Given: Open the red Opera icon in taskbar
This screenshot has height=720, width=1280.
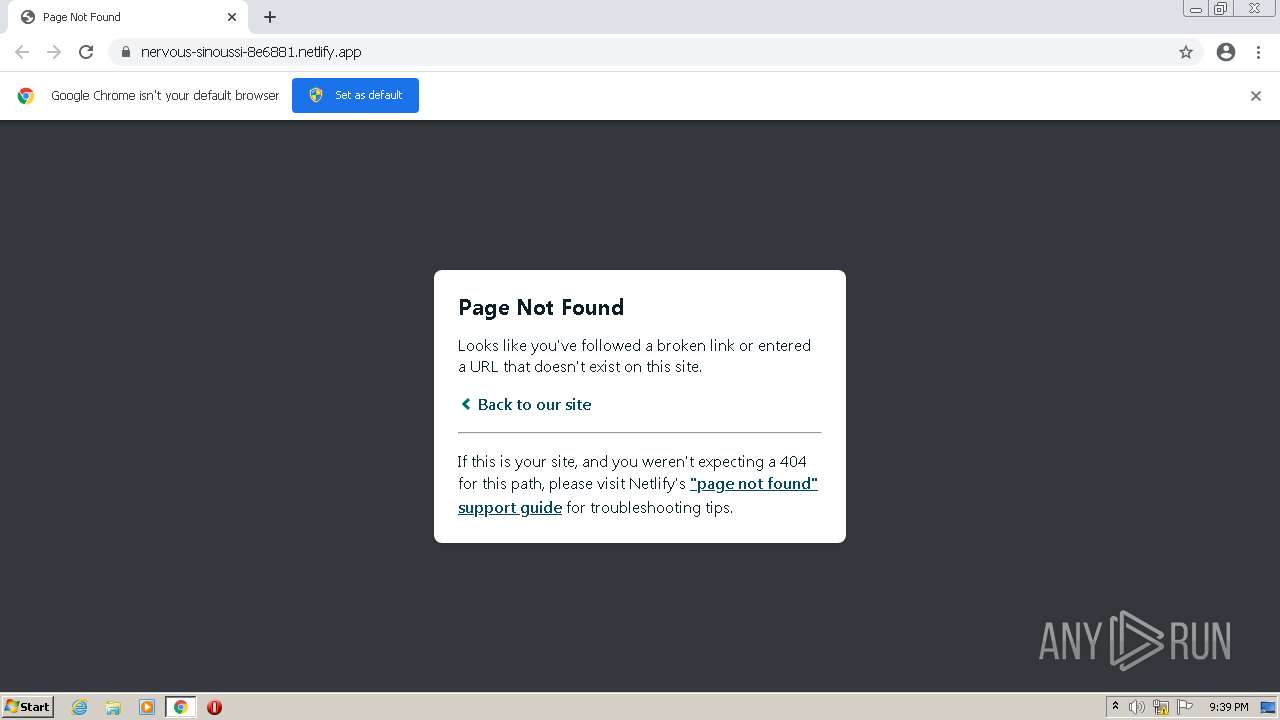Looking at the screenshot, I should [x=214, y=707].
